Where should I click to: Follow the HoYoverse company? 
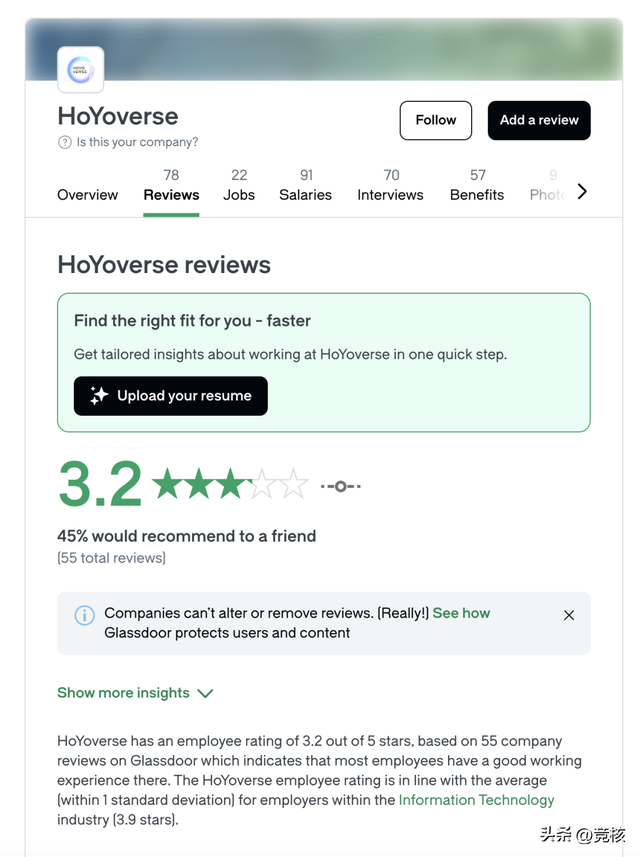[x=436, y=120]
